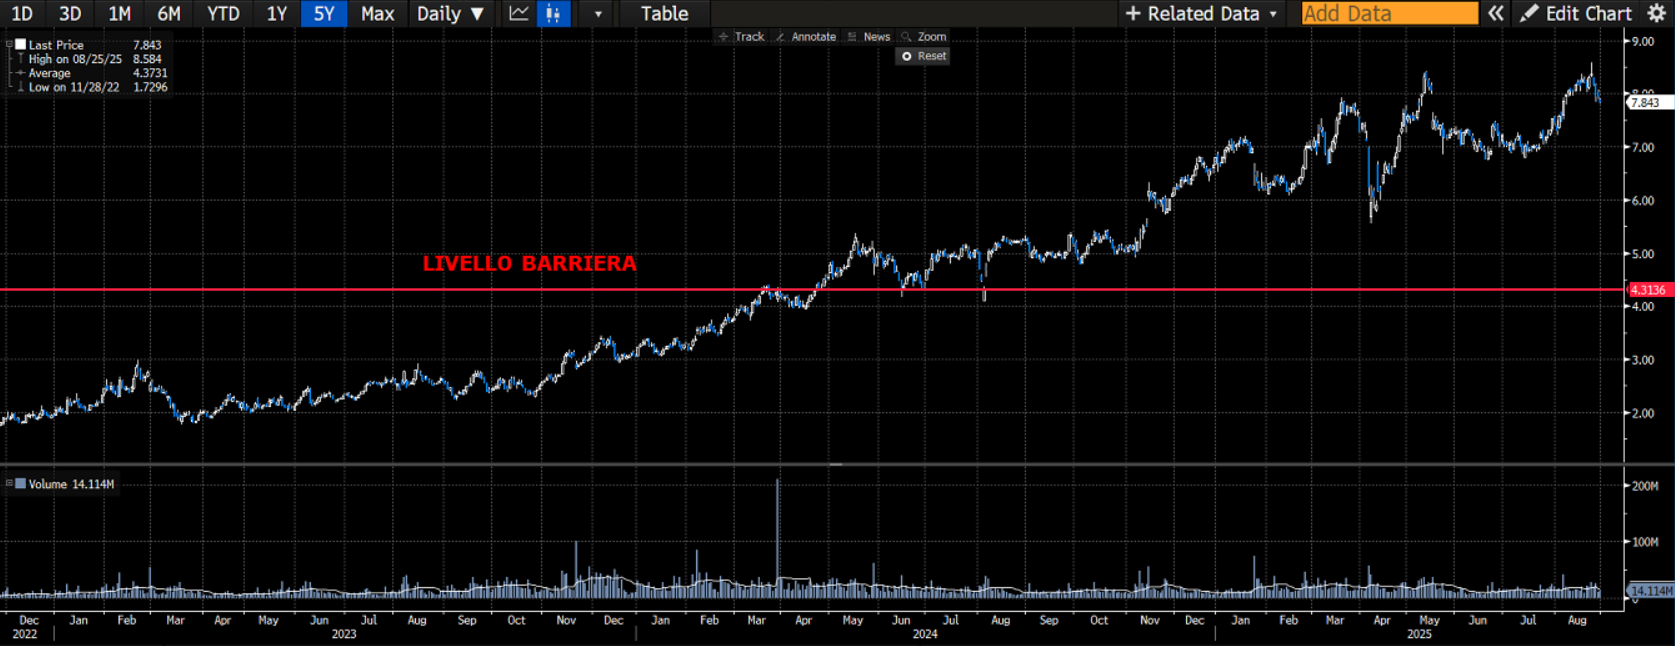
Task: Activate the Track crosshair tool
Action: click(741, 37)
